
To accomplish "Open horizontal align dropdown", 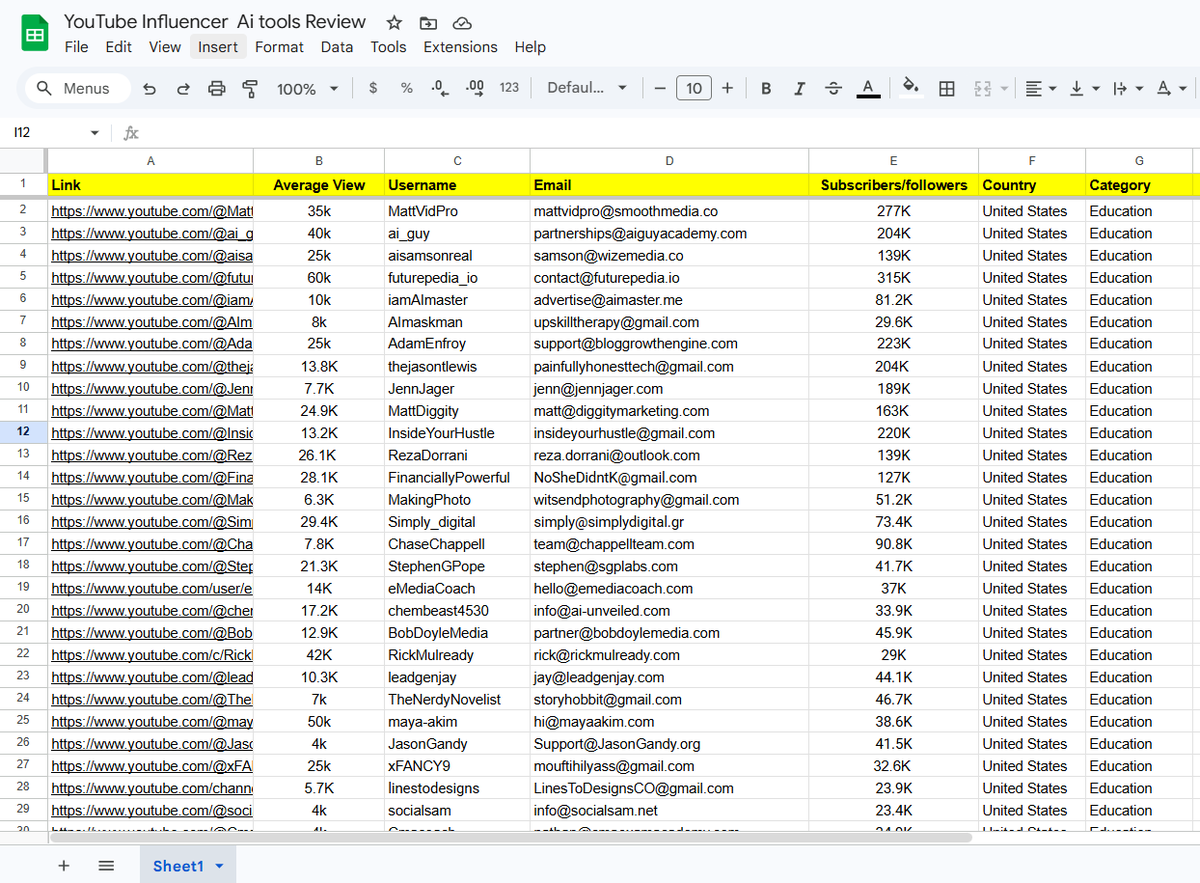I will [1041, 88].
